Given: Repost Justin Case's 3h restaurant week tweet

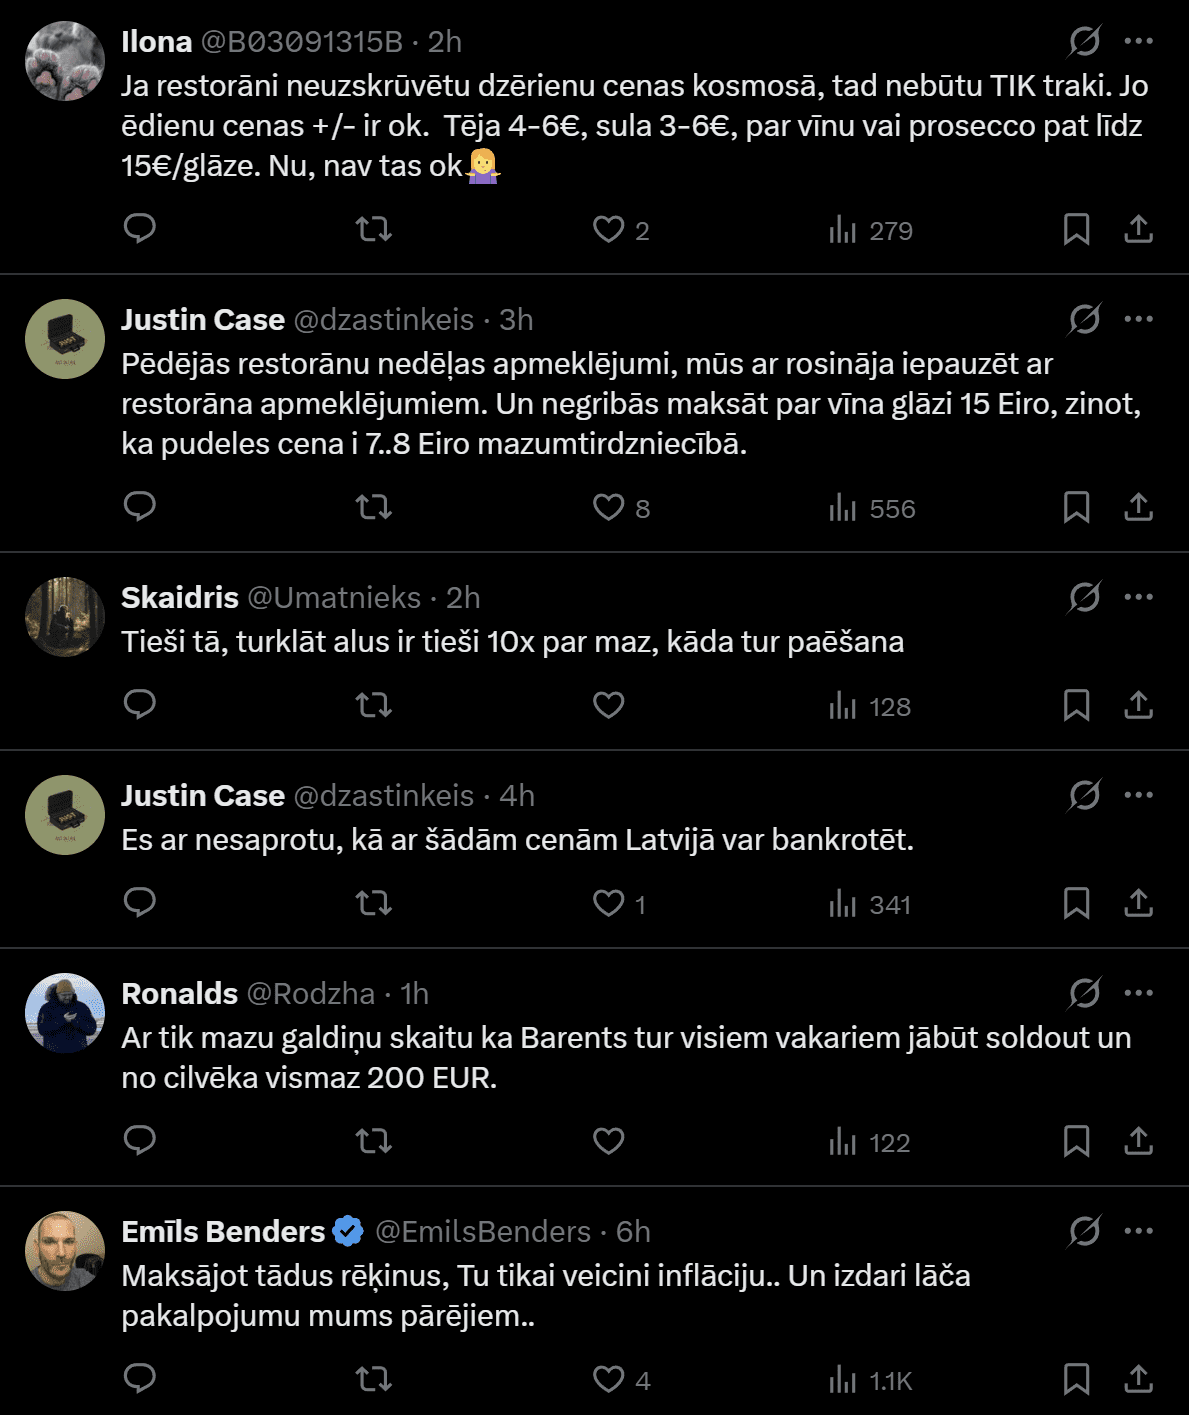Looking at the screenshot, I should tap(374, 507).
